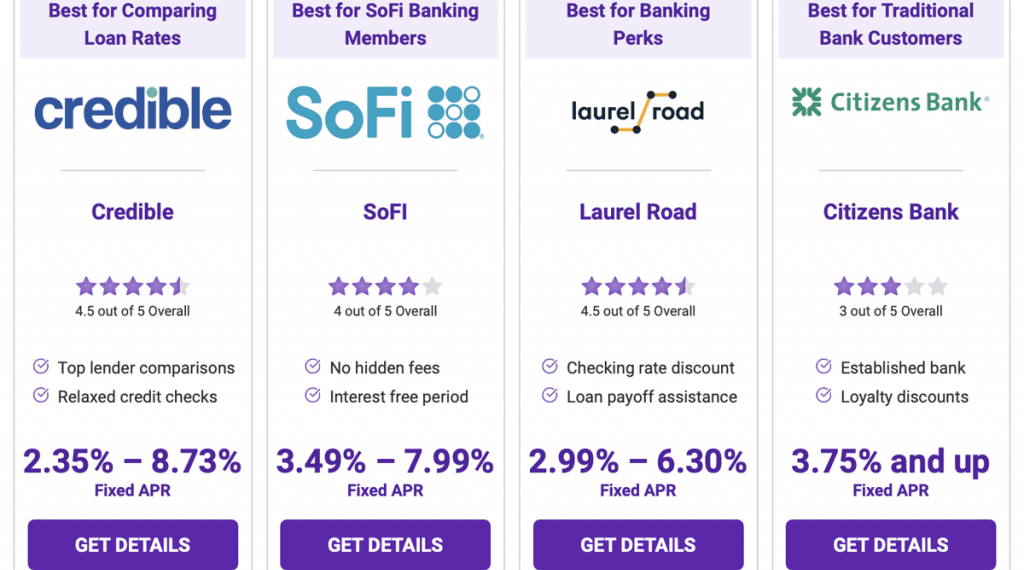Open Get Details for Laurel Road

[638, 545]
